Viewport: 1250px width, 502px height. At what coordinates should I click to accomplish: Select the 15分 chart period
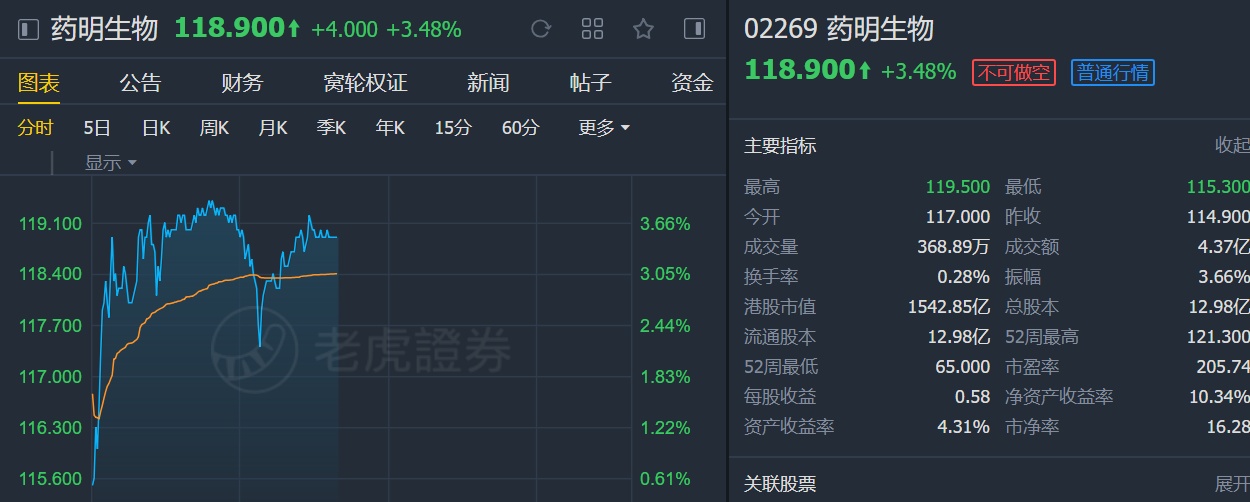[453, 128]
